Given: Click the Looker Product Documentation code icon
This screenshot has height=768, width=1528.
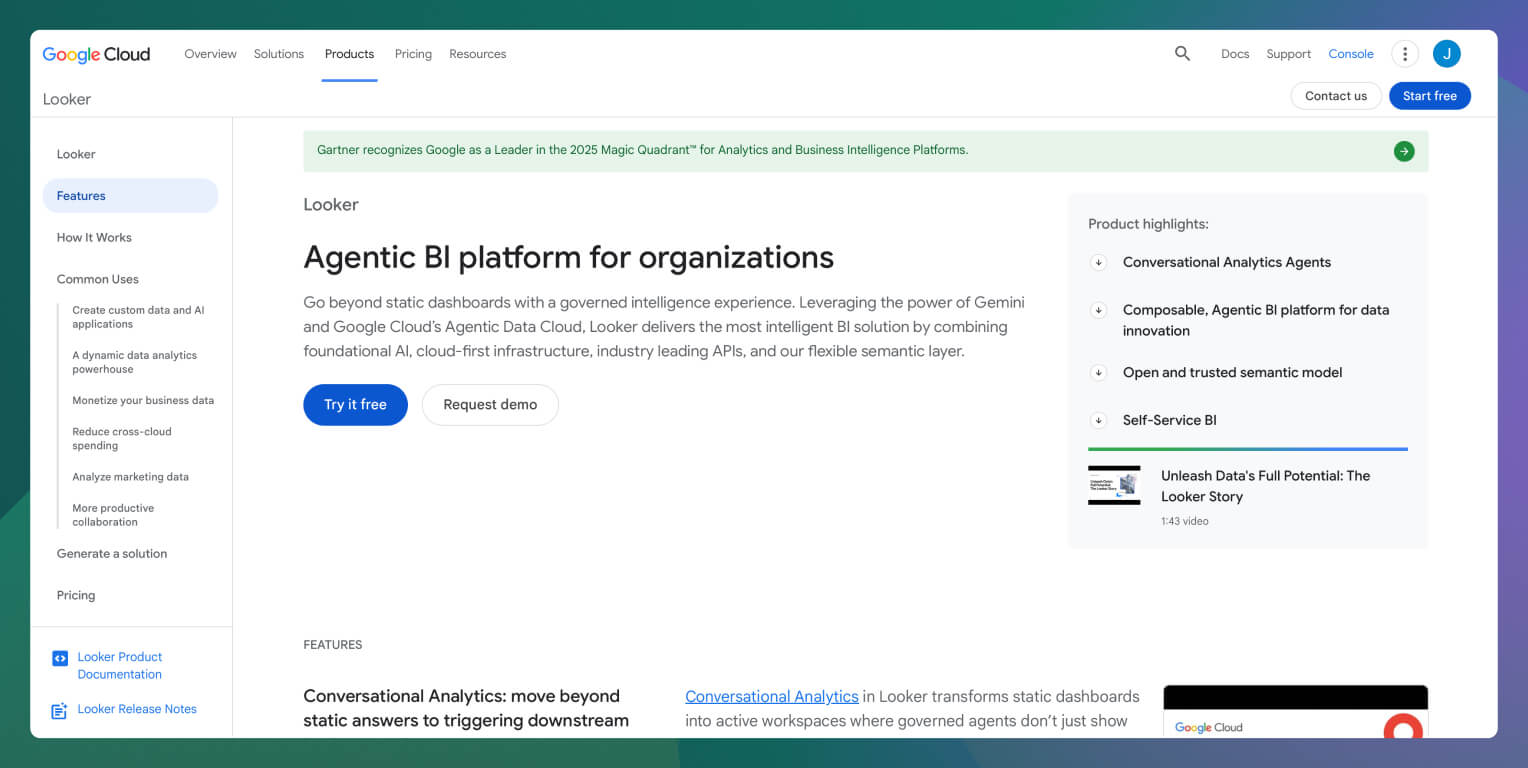Looking at the screenshot, I should tap(59, 658).
